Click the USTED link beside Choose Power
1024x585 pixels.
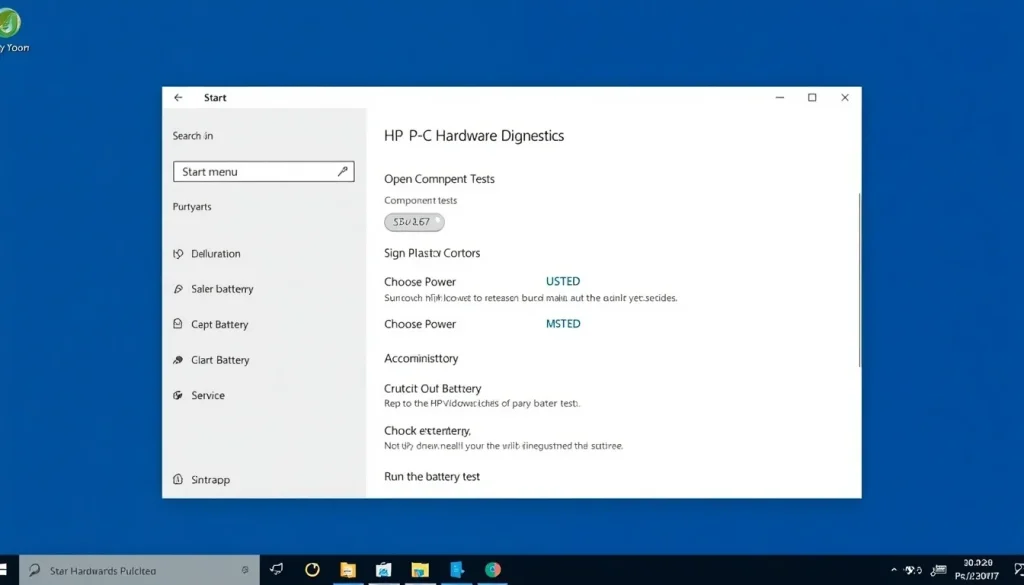tap(563, 281)
